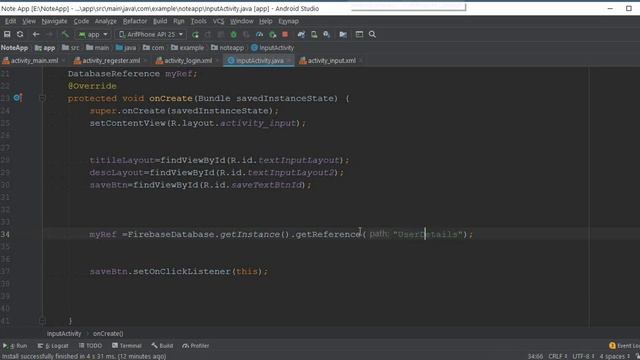Click the "UserDetails" string in line 34
The image size is (640, 360).
point(427,234)
